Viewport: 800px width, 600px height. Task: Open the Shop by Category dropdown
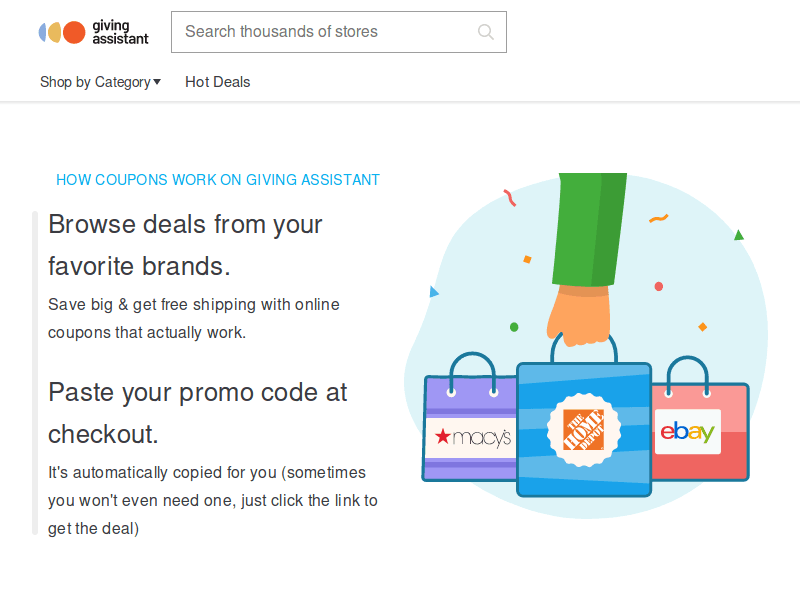[x=100, y=82]
